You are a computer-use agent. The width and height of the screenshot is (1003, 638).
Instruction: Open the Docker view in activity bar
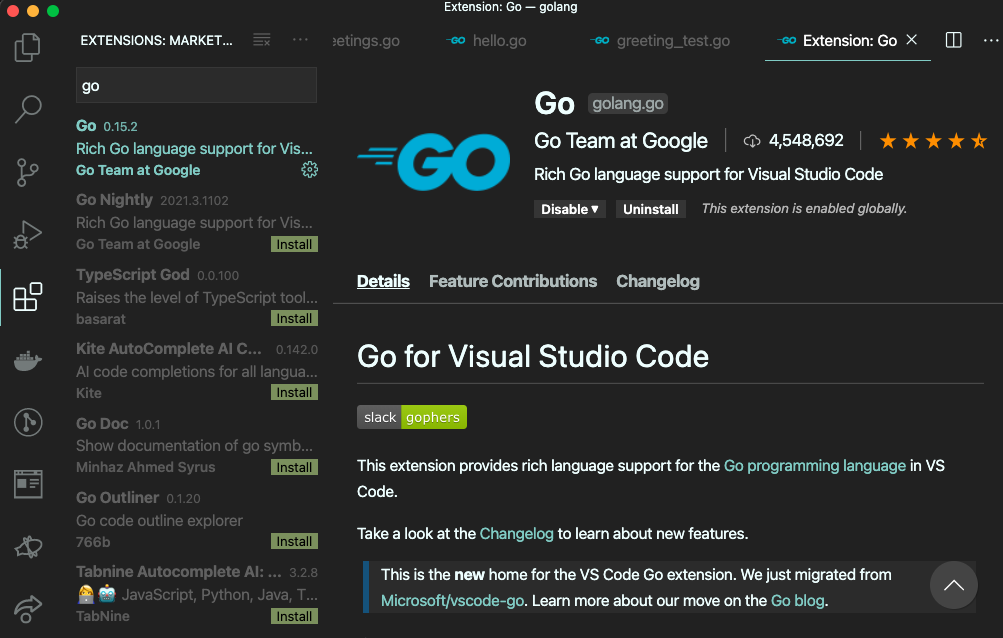point(28,360)
